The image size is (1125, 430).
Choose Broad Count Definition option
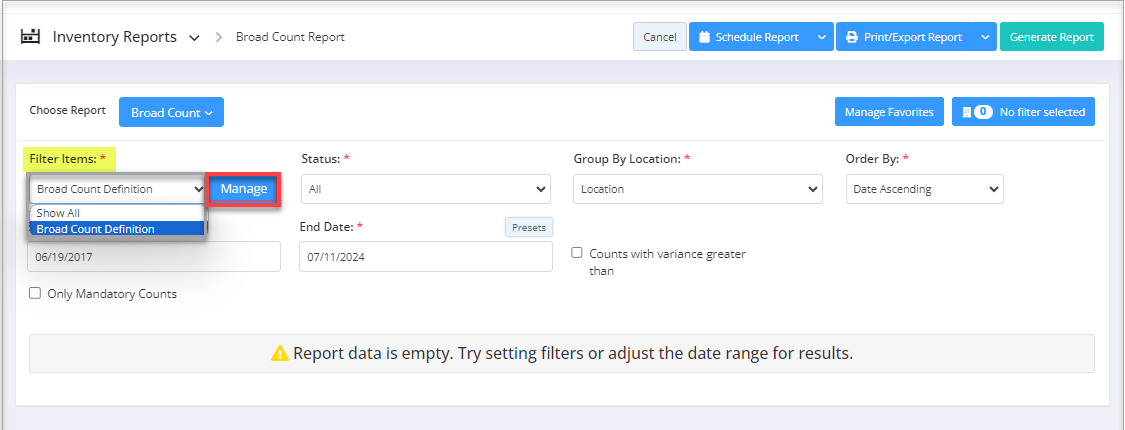[96, 229]
